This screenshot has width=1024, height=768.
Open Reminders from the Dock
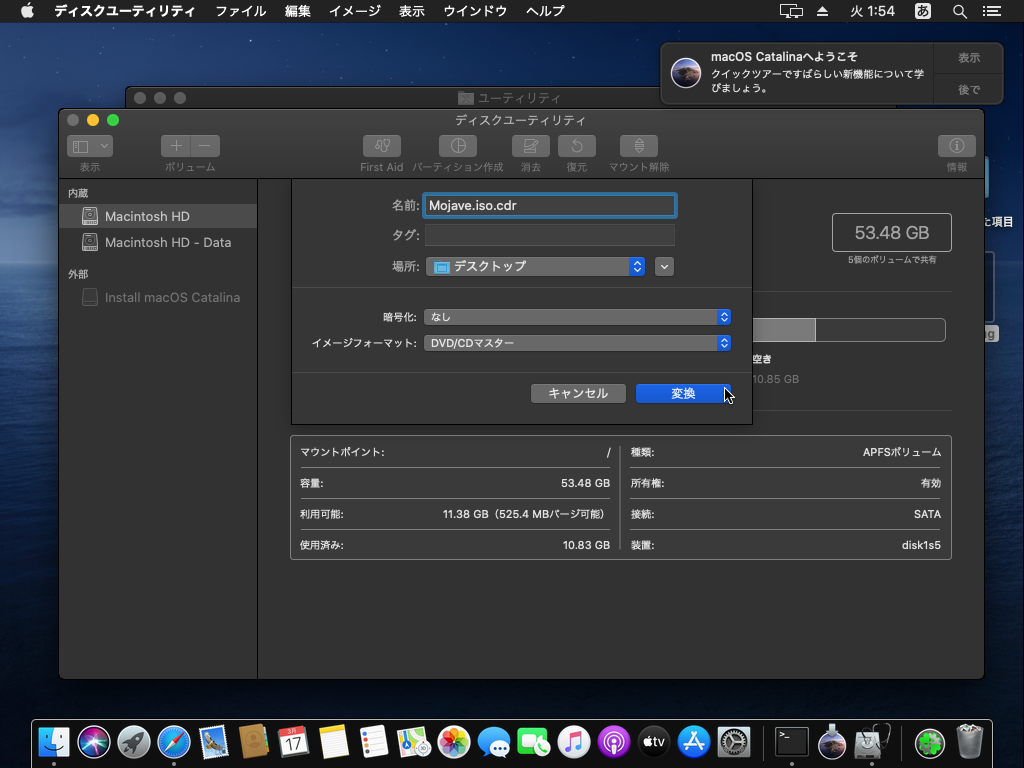click(374, 742)
